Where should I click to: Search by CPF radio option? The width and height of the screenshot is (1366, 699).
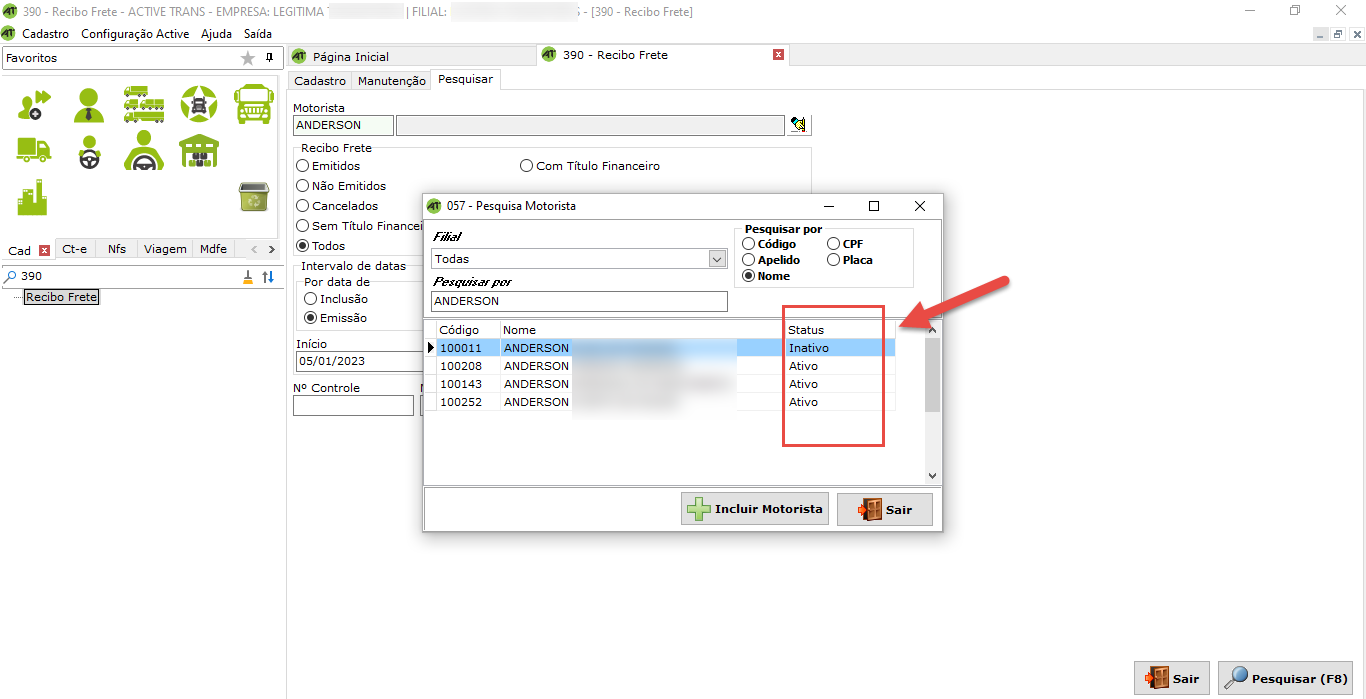pos(834,244)
